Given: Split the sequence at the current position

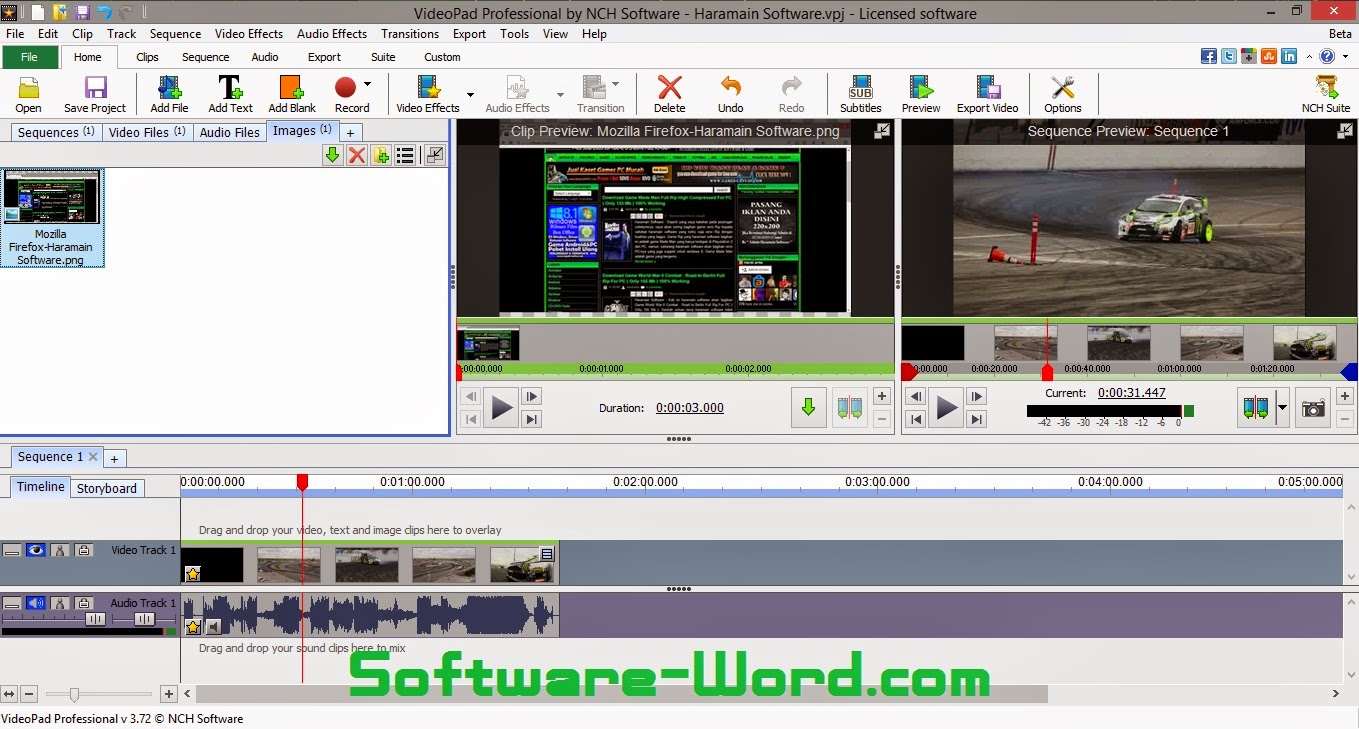Looking at the screenshot, I should pos(1255,408).
